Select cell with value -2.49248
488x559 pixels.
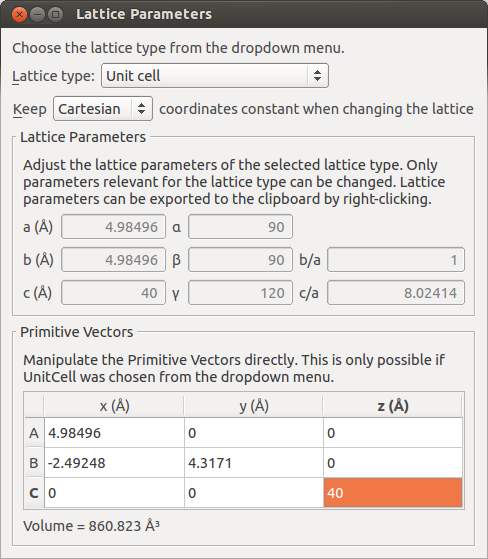[114, 463]
